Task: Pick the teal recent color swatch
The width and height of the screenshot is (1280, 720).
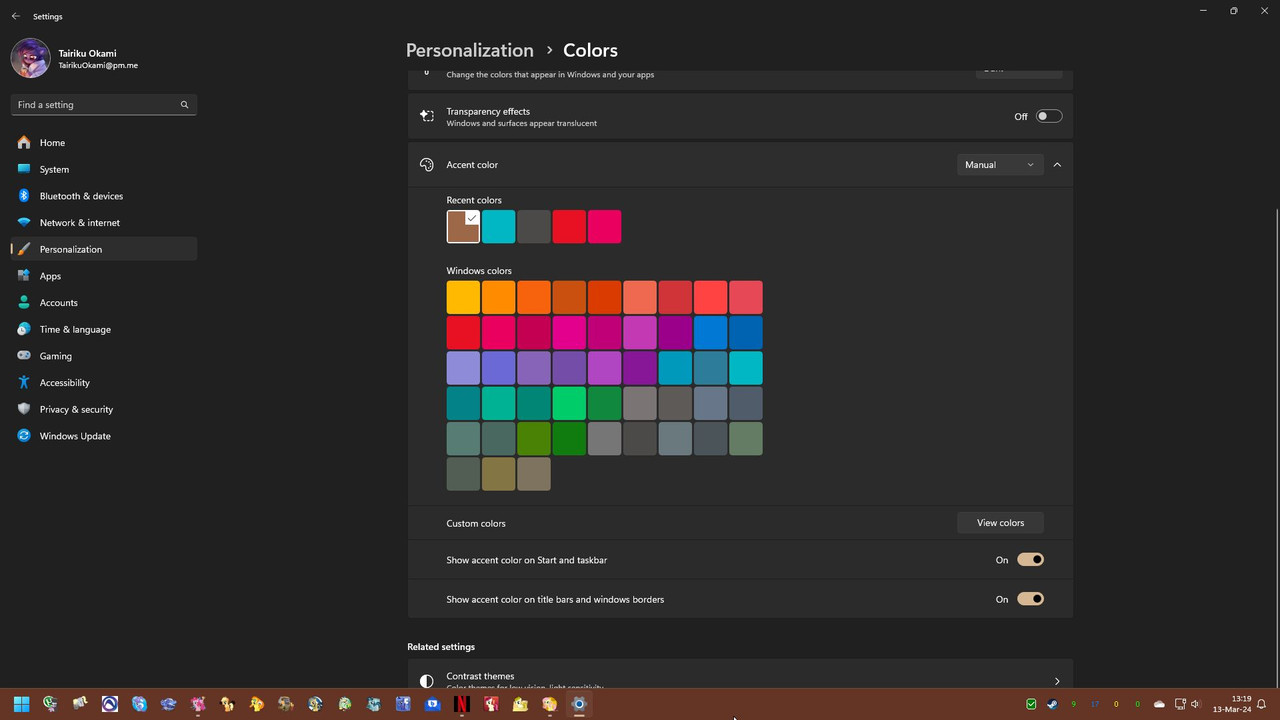Action: tap(498, 227)
